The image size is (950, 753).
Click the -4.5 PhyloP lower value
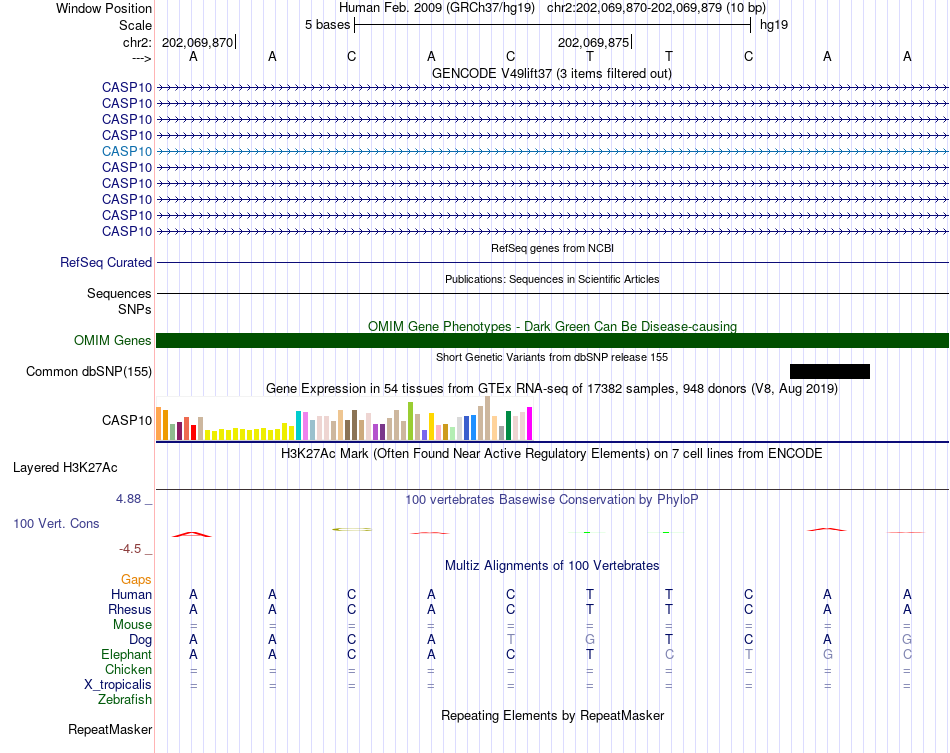(x=130, y=549)
